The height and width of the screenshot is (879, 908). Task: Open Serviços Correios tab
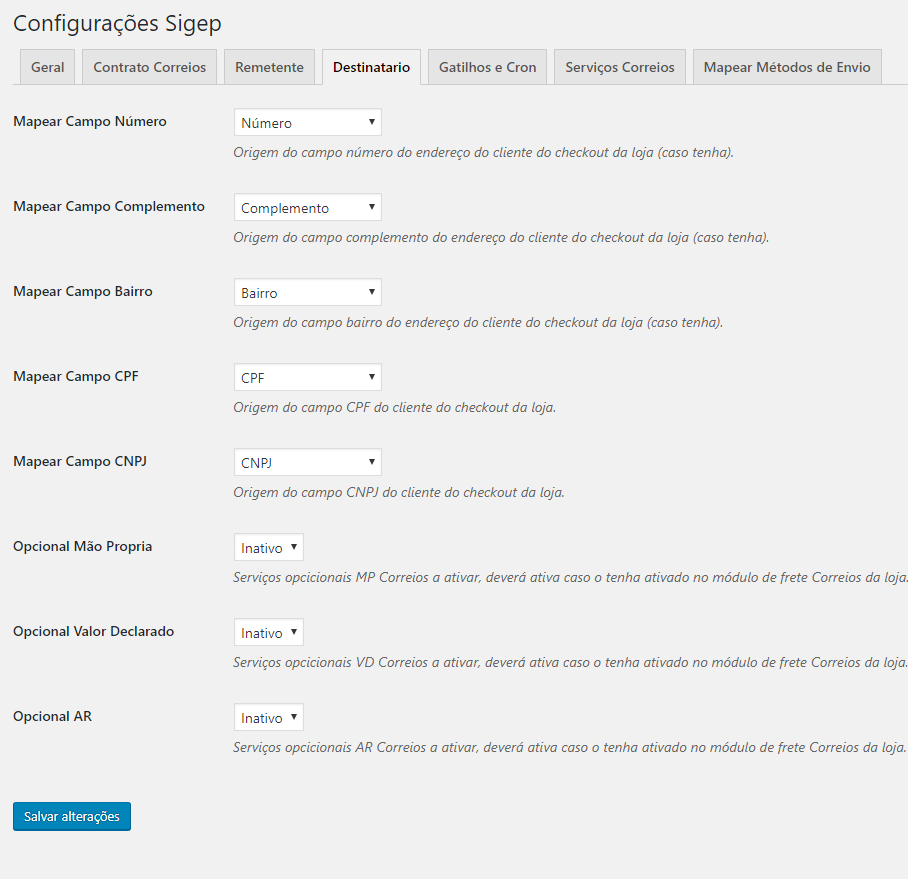point(619,67)
